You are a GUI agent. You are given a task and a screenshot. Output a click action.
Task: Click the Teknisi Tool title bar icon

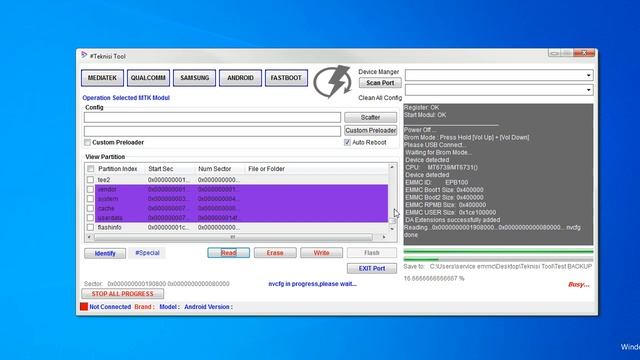(x=84, y=55)
